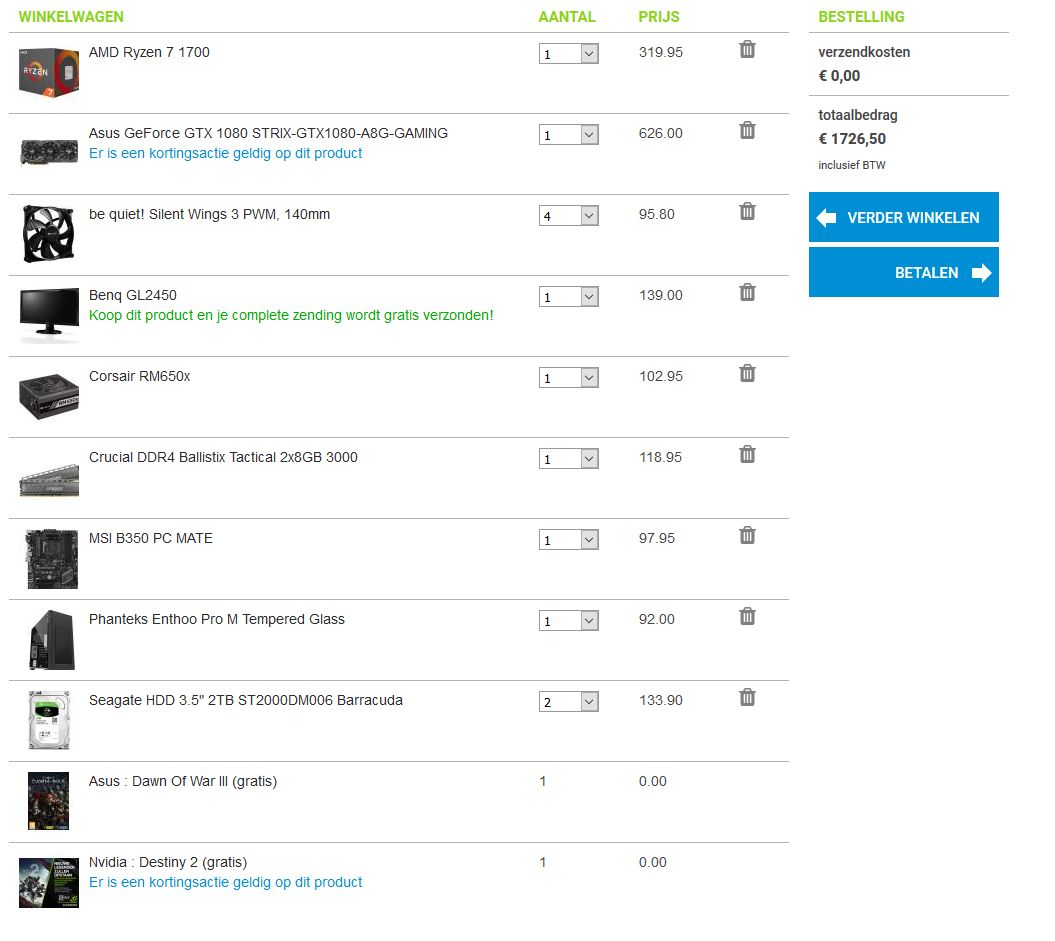Viewport: 1055px width, 941px height.
Task: Open quantity dropdown for AMD Ryzen 7 1700
Action: (x=569, y=54)
